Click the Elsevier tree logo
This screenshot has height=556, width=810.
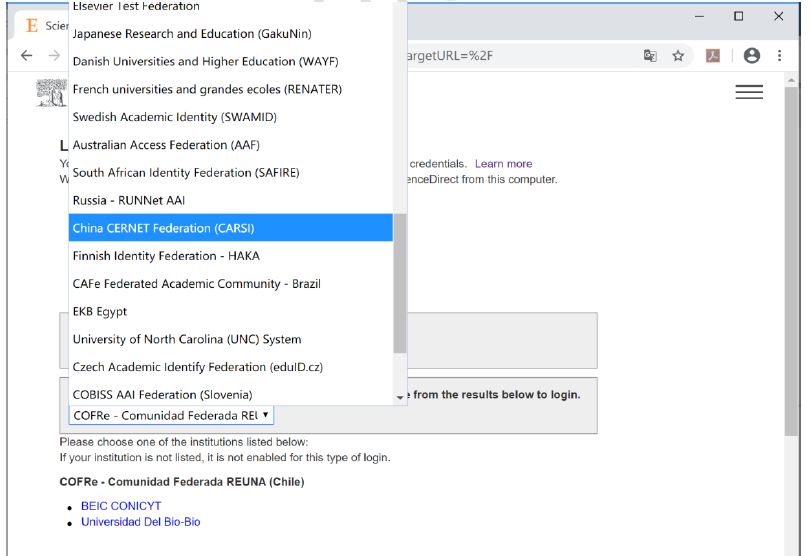pos(51,93)
